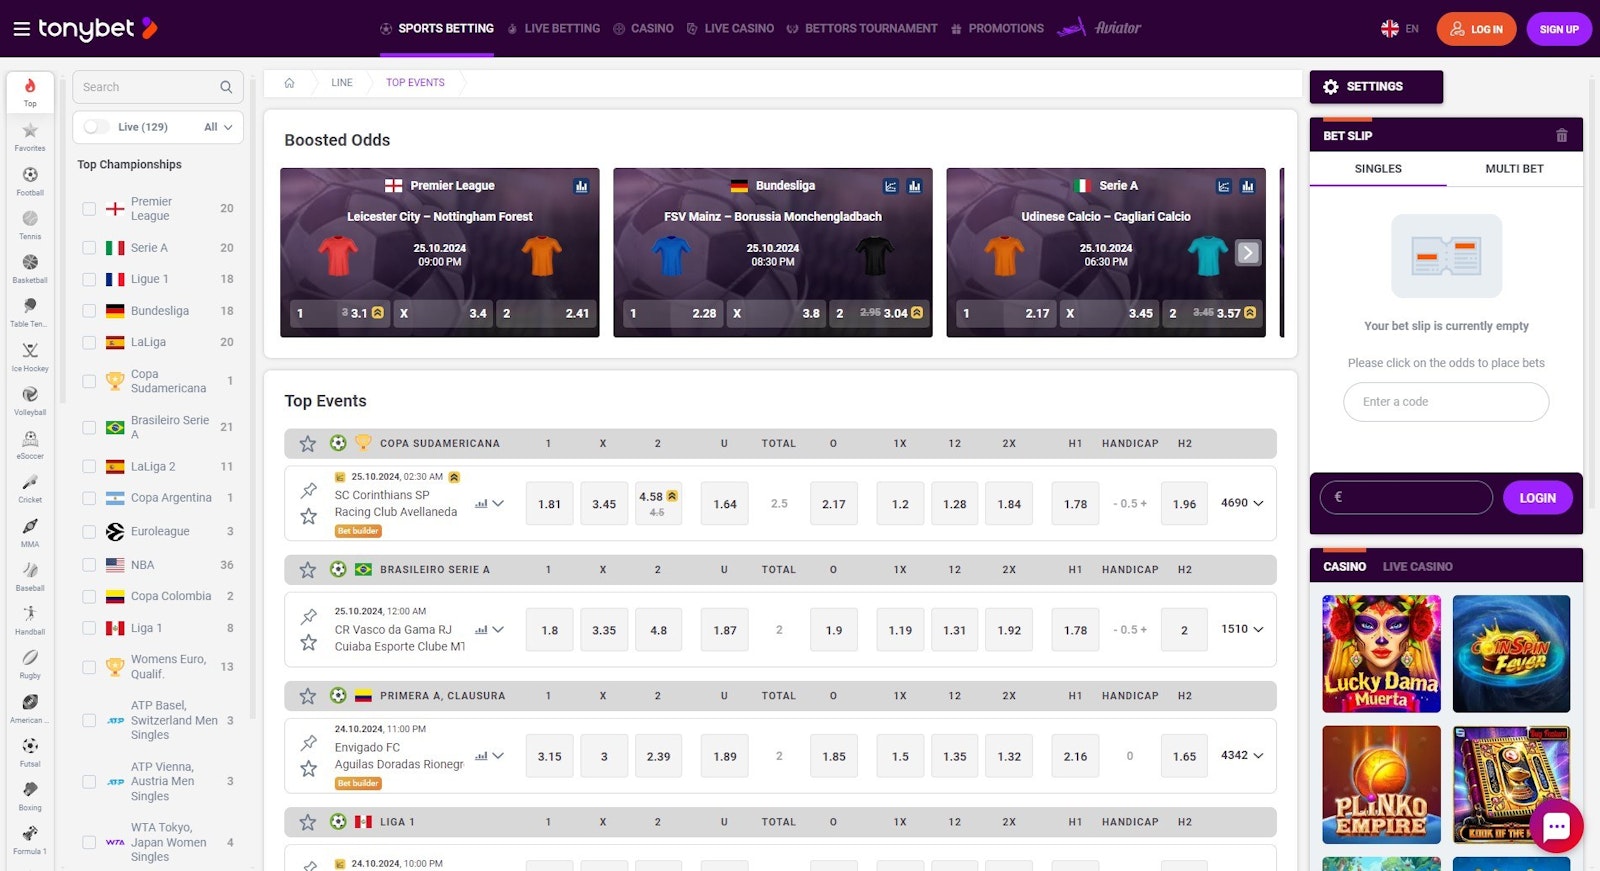
Task: Favorite the Copa Sudamericana league star
Action: coord(308,443)
